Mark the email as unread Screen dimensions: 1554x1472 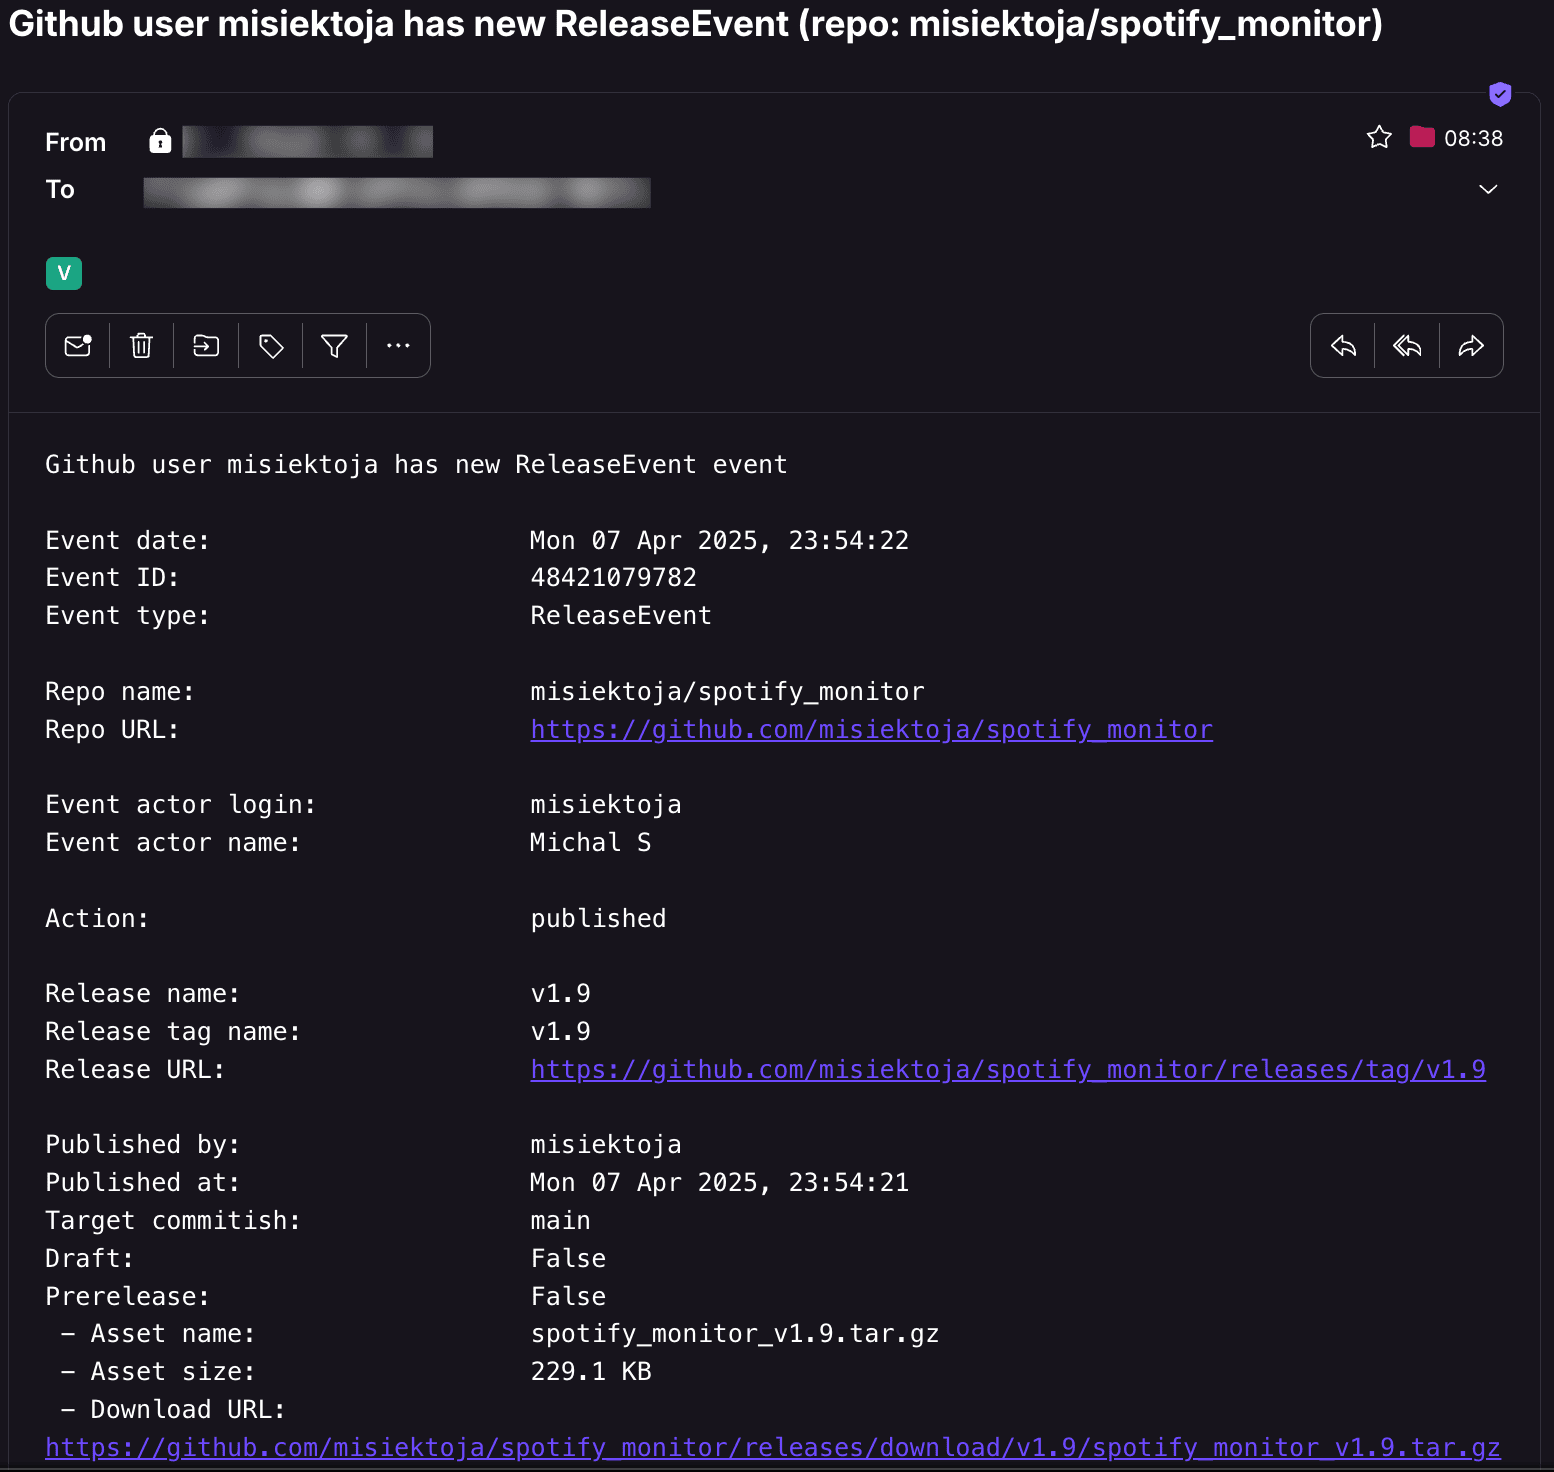[x=77, y=345]
